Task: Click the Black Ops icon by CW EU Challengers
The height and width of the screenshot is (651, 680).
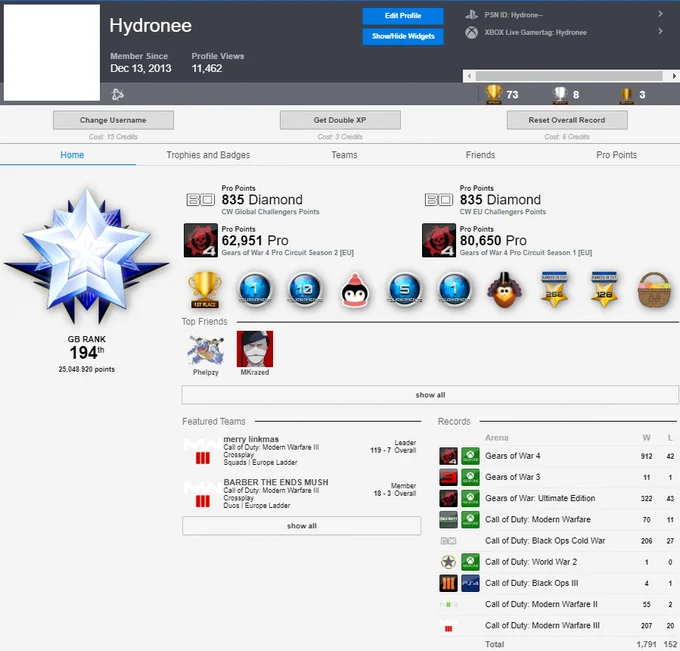Action: (439, 200)
